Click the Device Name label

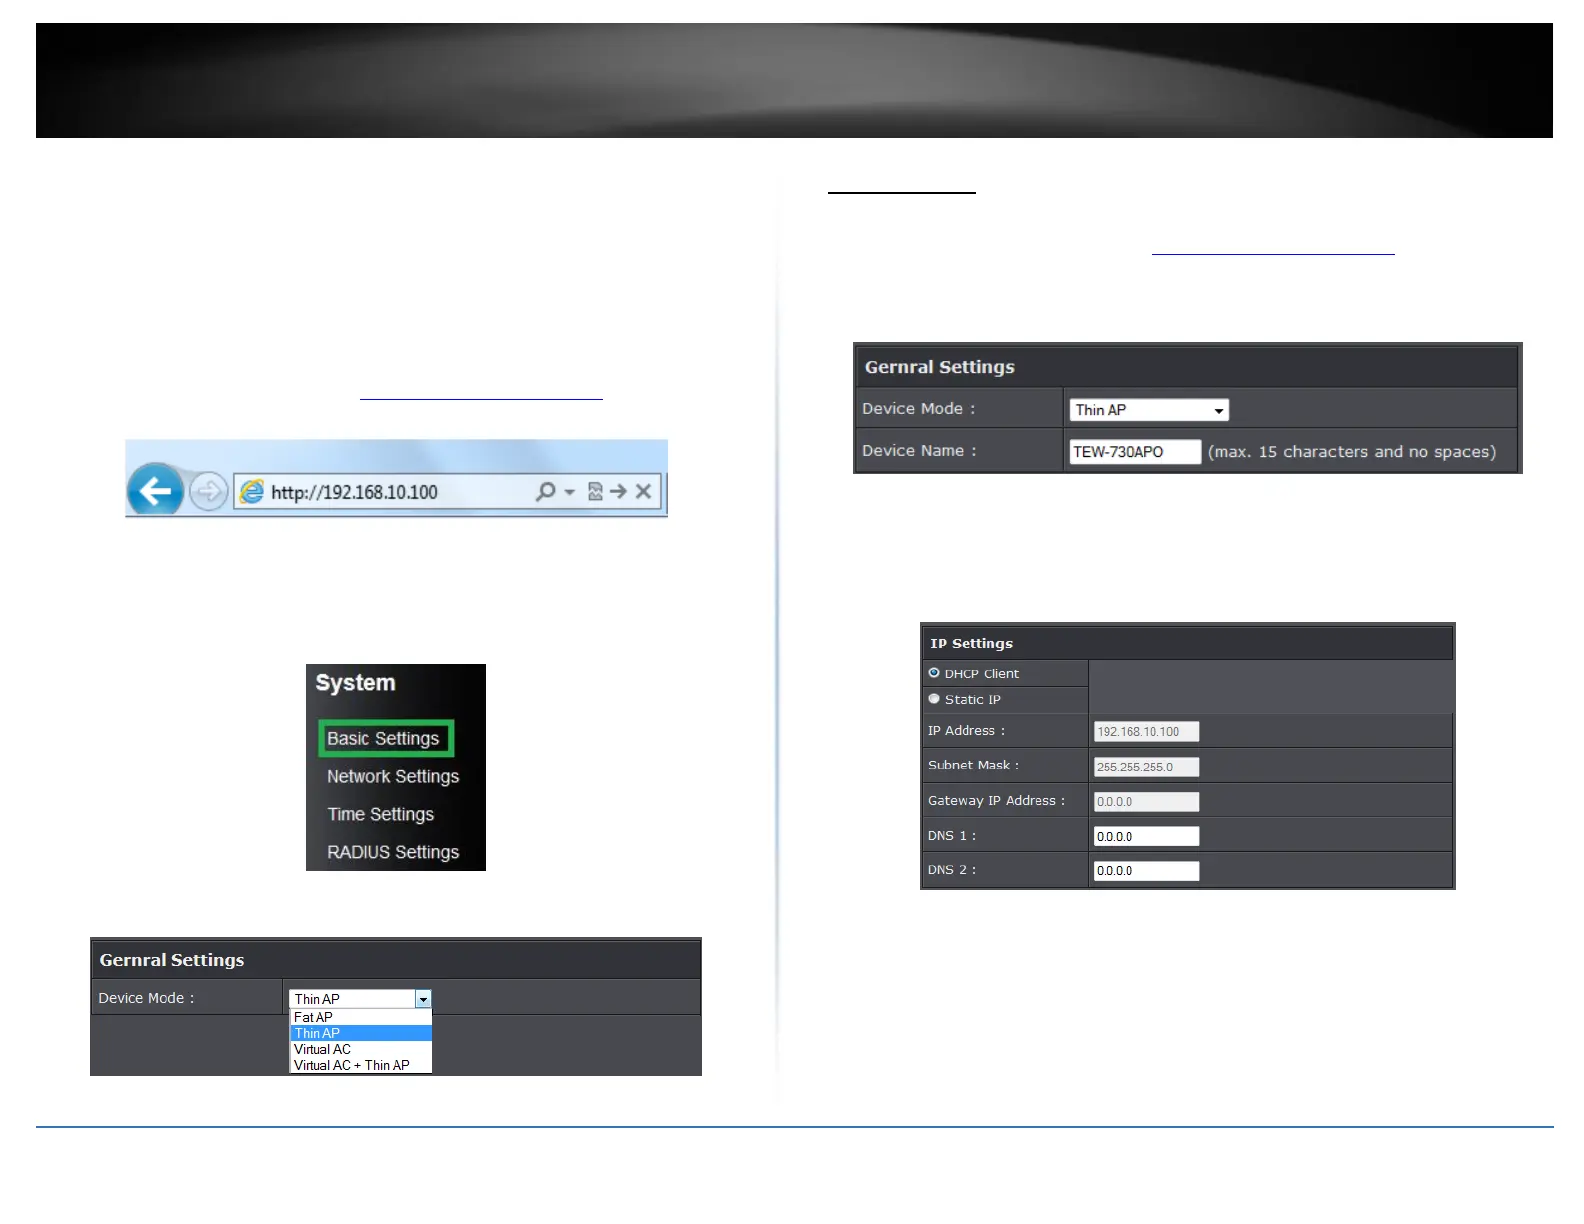tap(919, 451)
